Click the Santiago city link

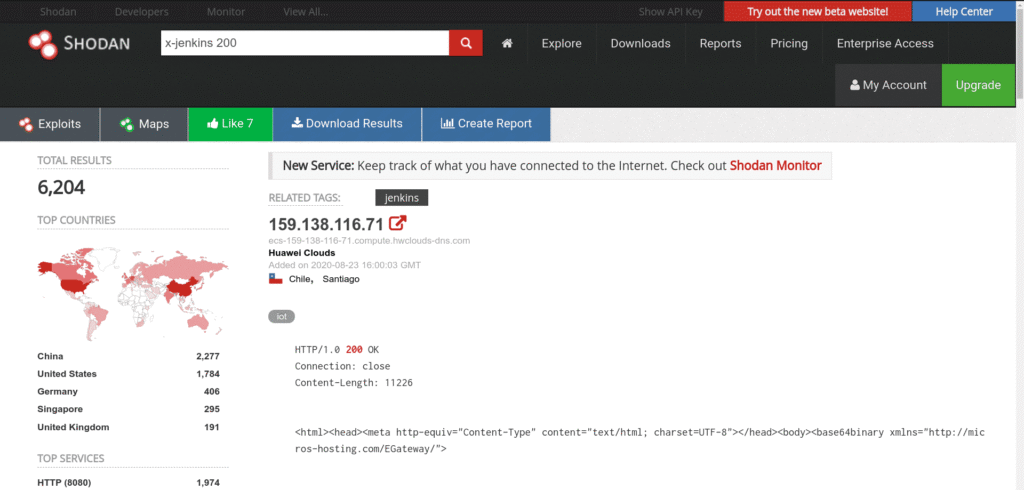pyautogui.click(x=341, y=279)
